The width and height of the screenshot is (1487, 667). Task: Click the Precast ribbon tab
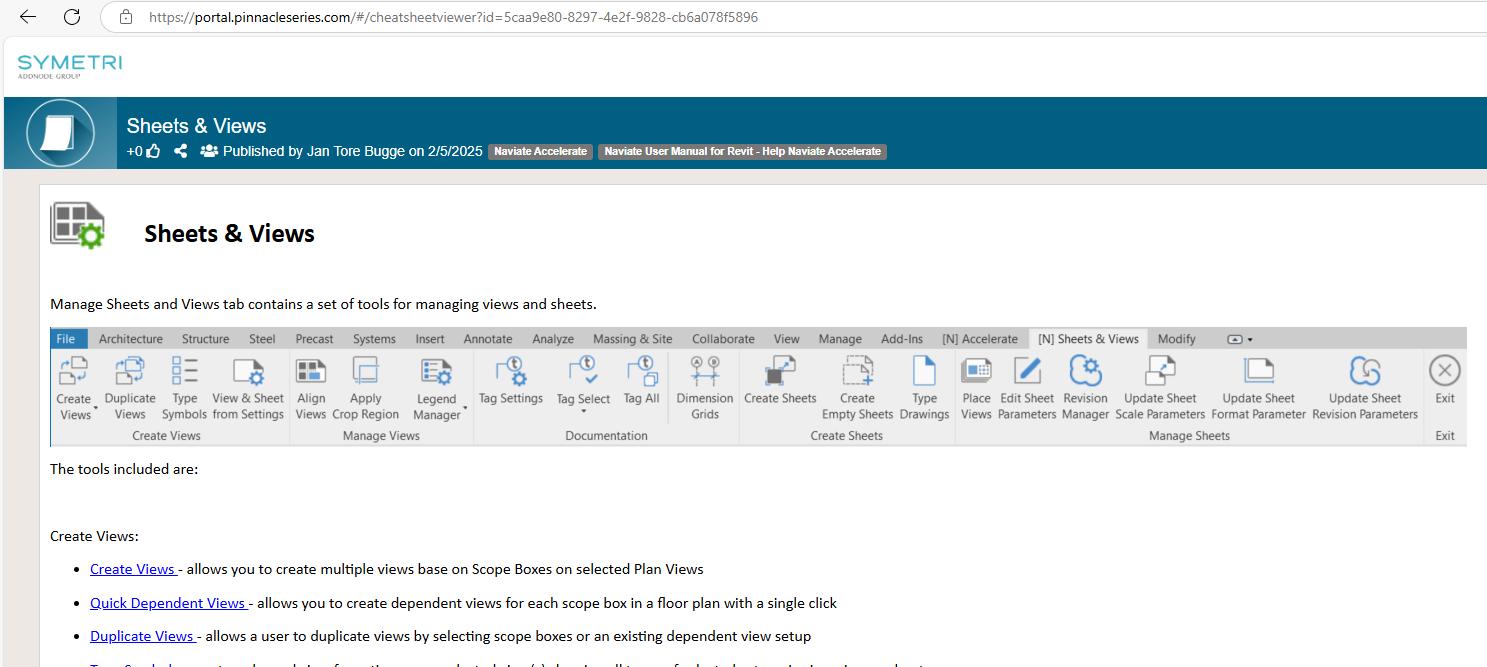point(315,339)
